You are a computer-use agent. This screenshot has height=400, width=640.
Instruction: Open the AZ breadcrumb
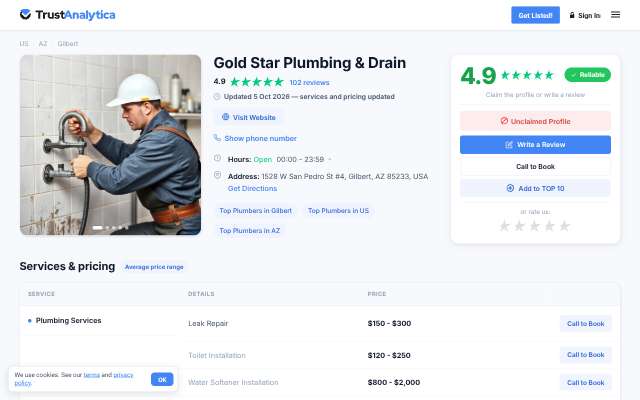point(43,43)
